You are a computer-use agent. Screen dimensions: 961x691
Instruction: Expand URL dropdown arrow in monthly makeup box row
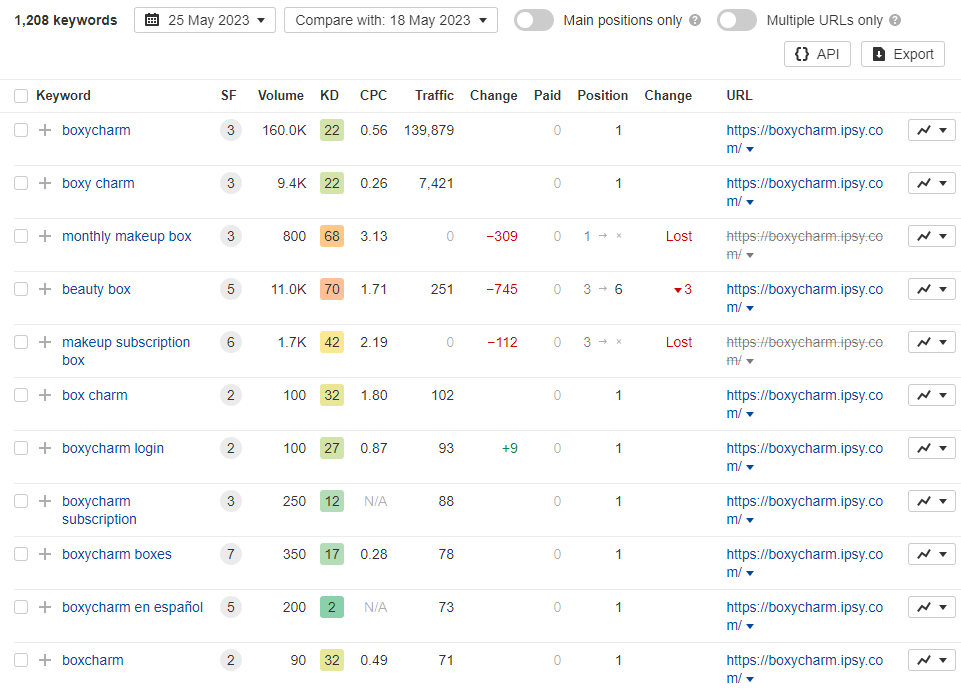(750, 255)
